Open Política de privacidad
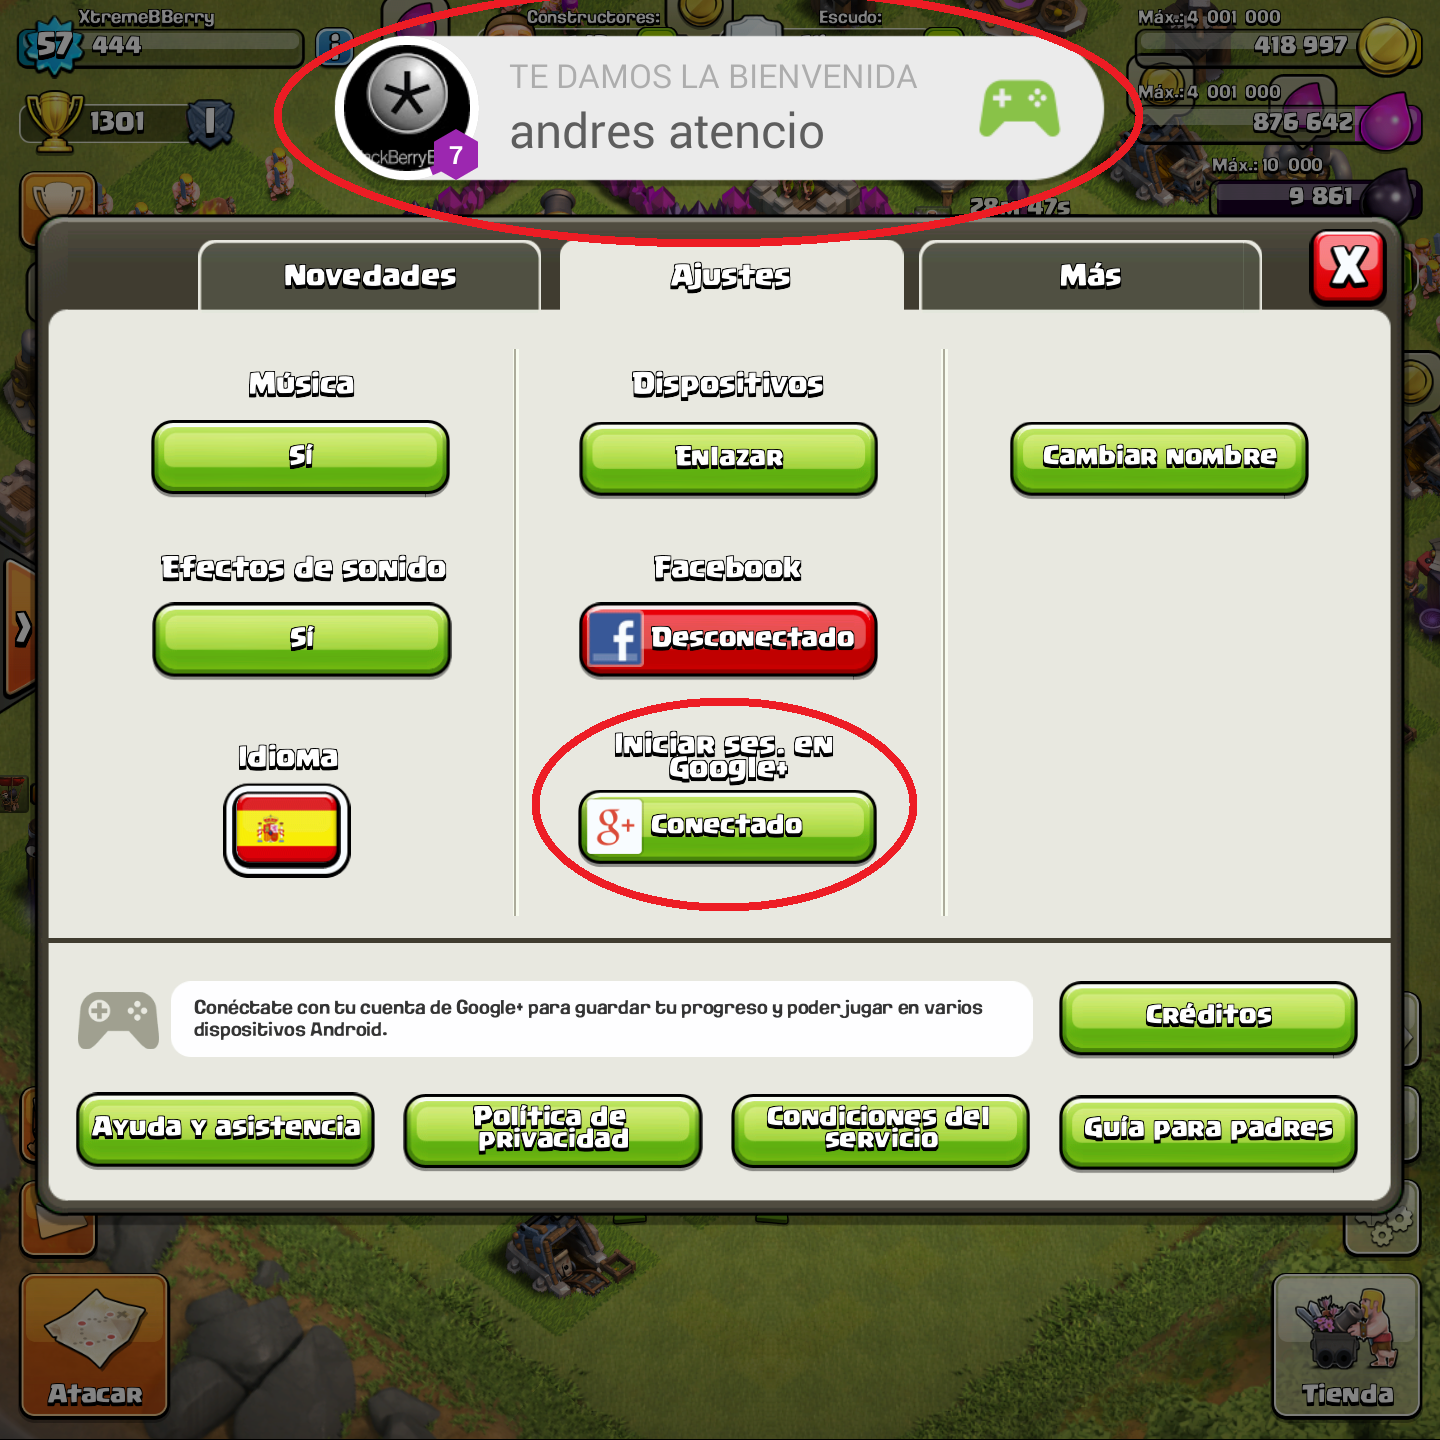1440x1440 pixels. [552, 1130]
